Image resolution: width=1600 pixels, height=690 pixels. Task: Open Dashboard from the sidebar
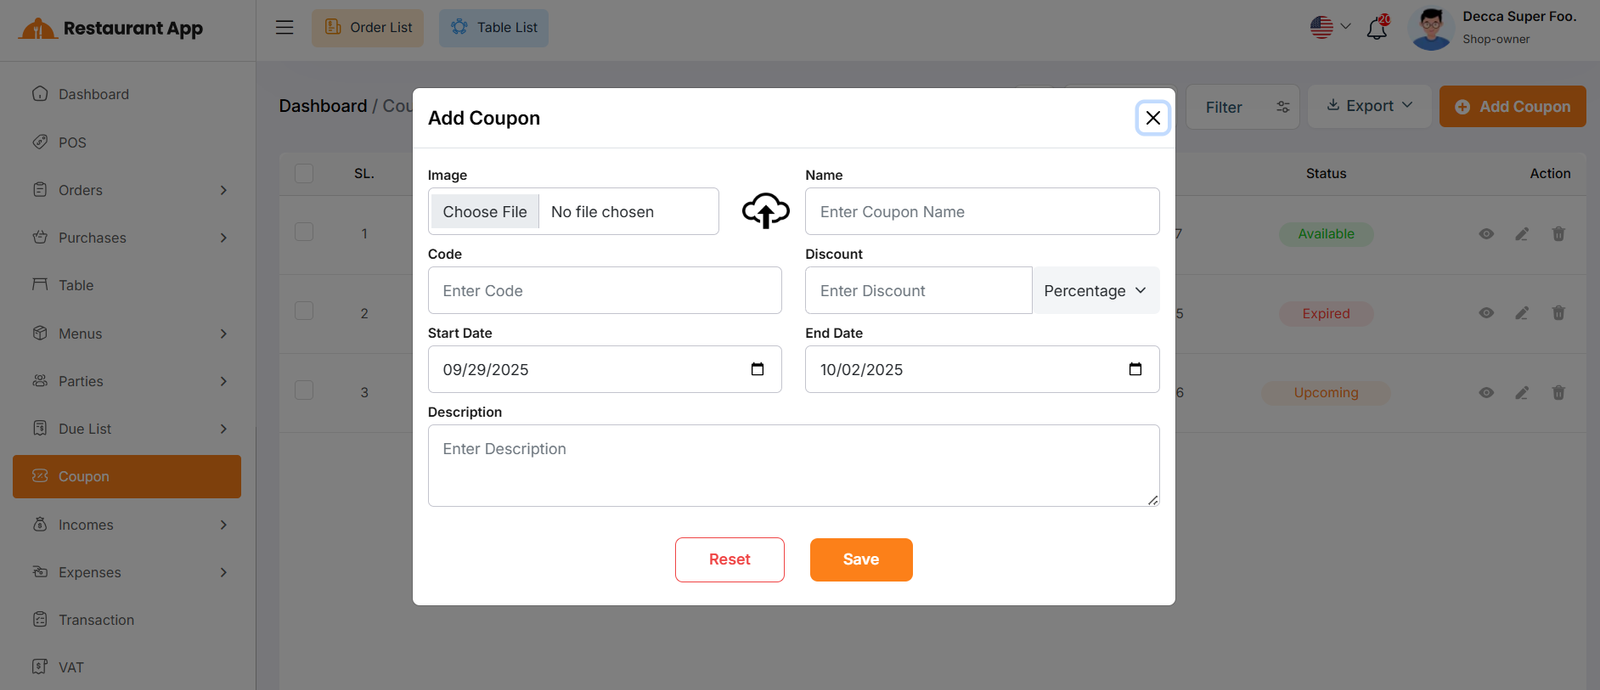[93, 94]
